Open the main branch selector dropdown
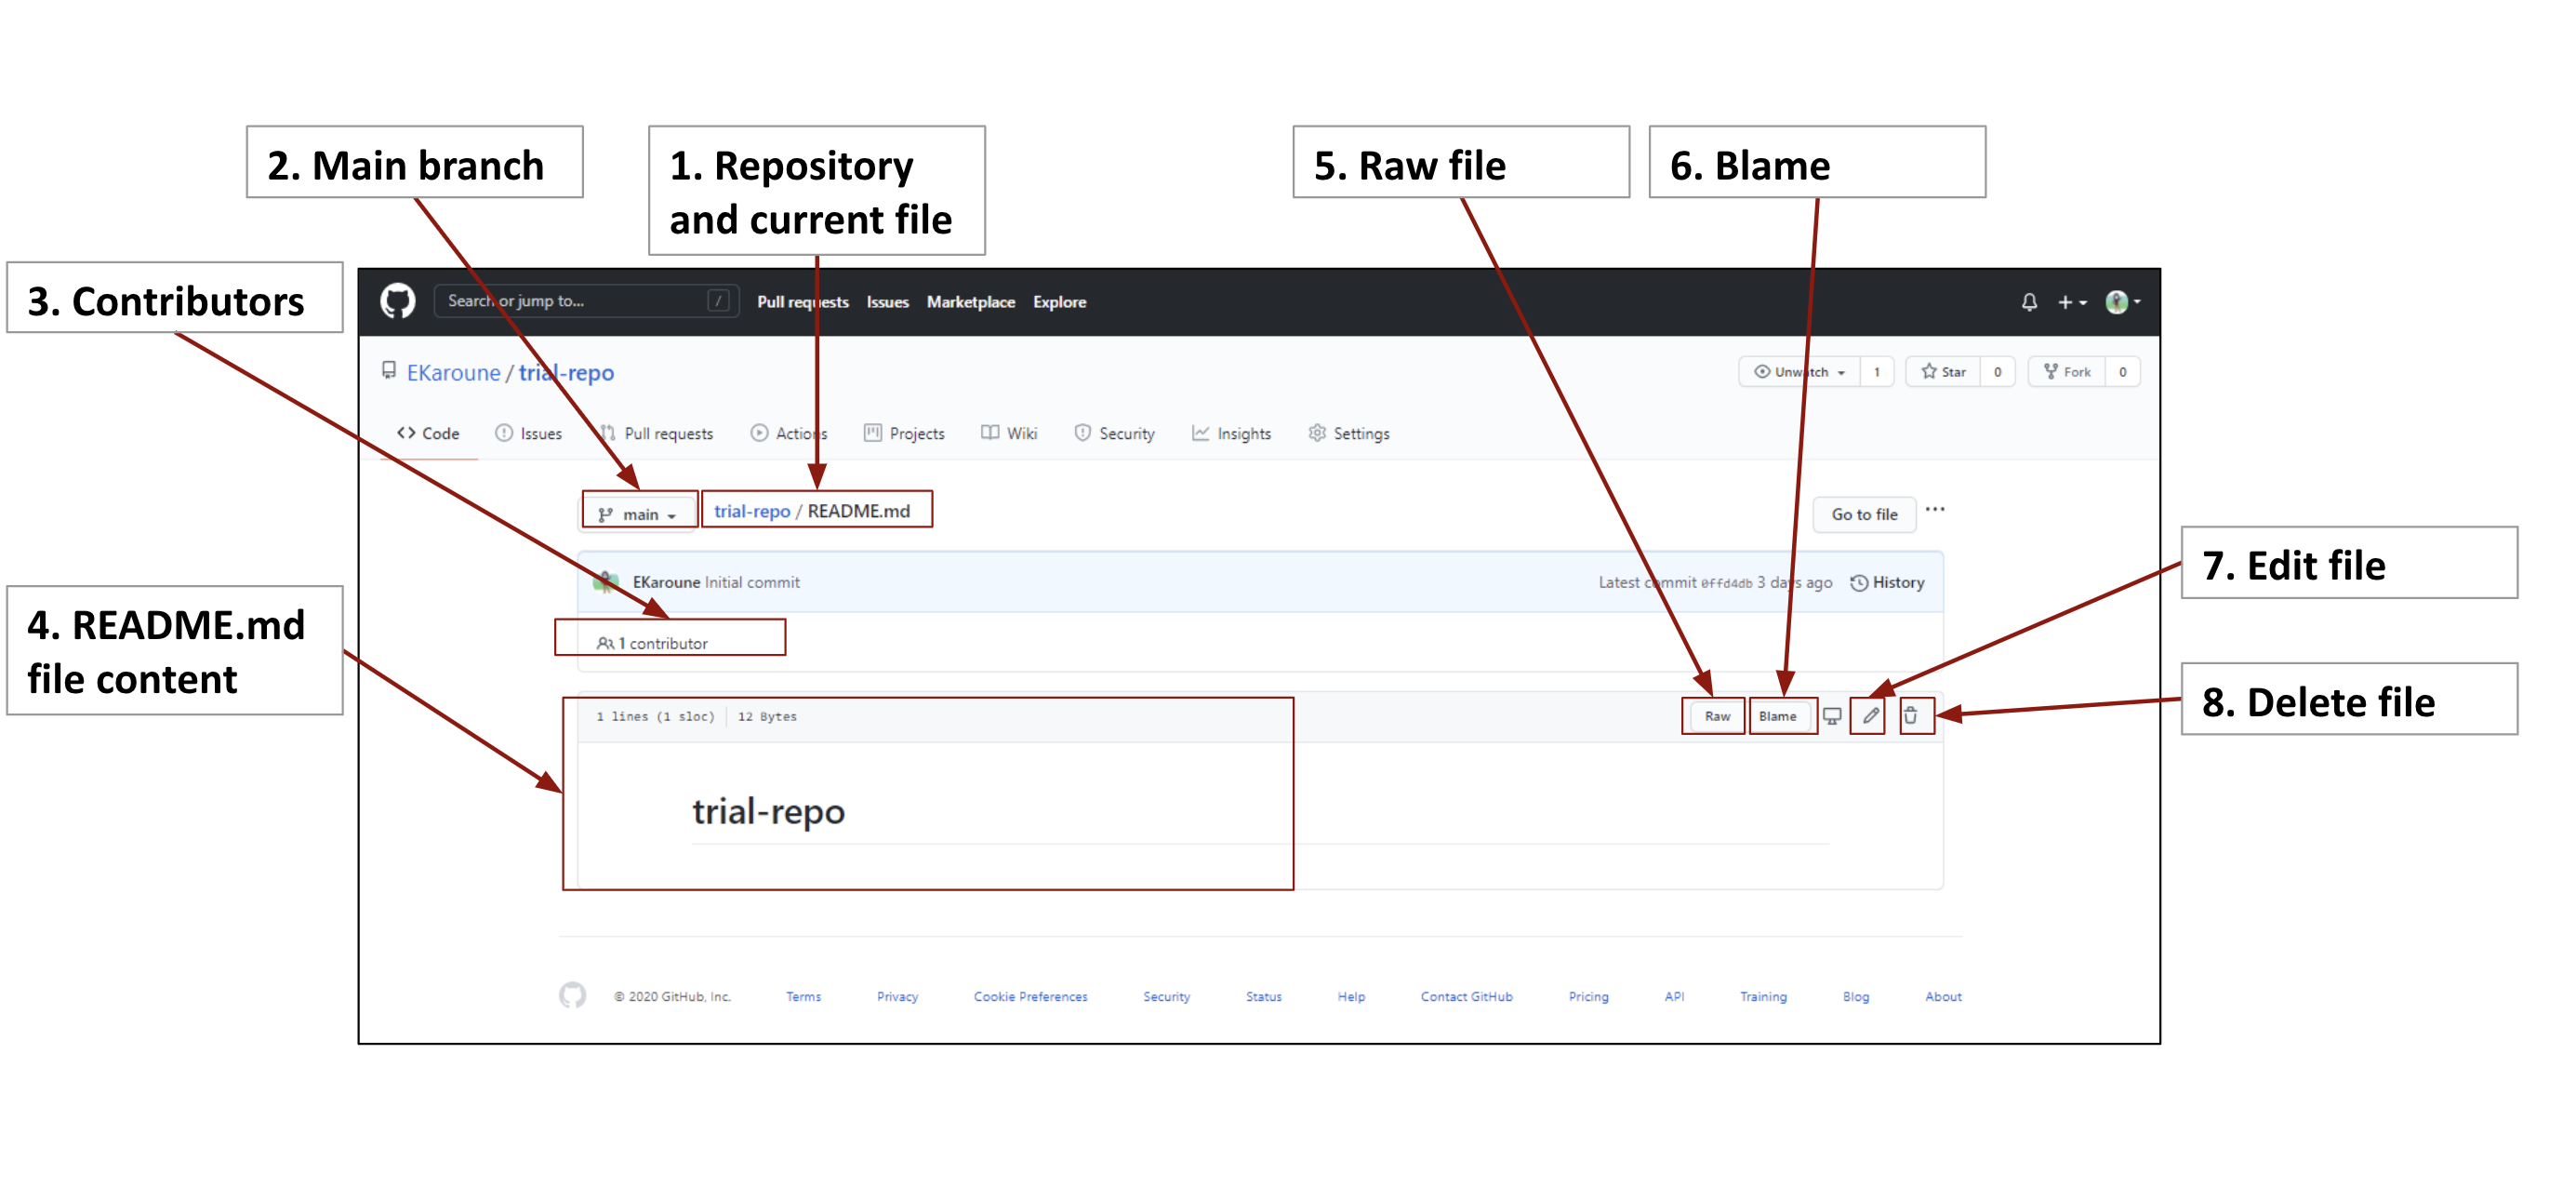The height and width of the screenshot is (1187, 2576). coord(638,512)
